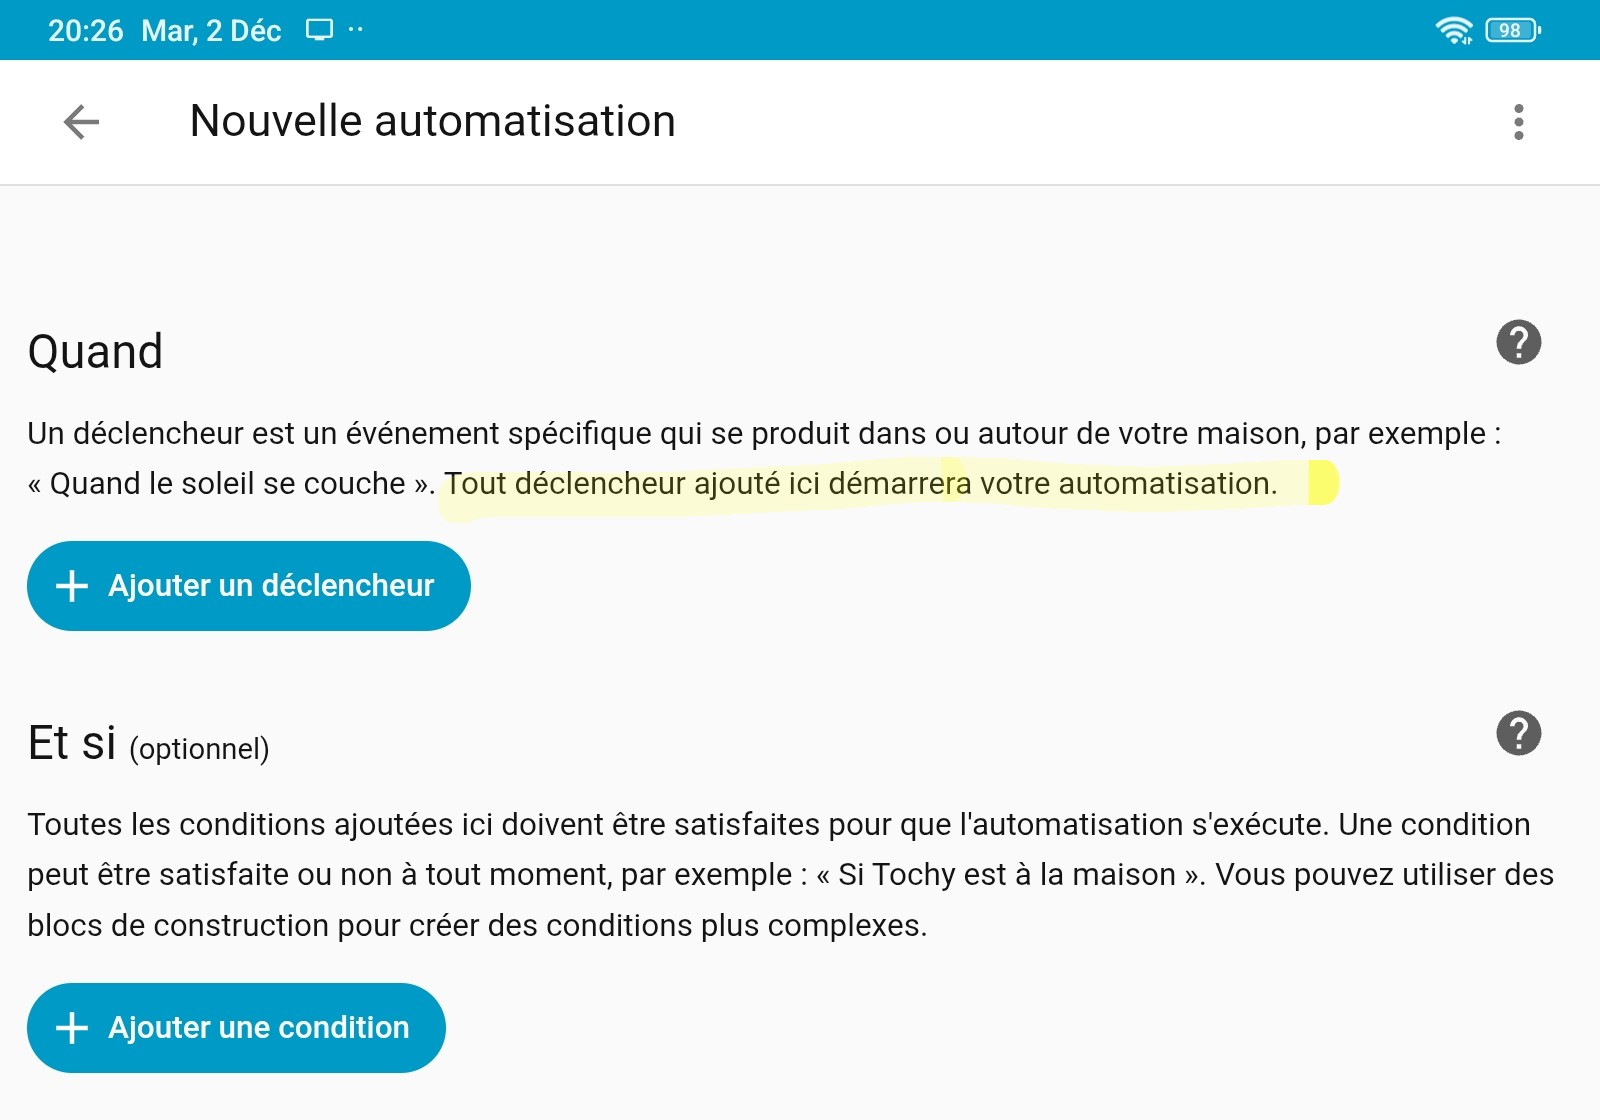
Task: Click the Ajouter un déclencheur button
Action: click(248, 586)
